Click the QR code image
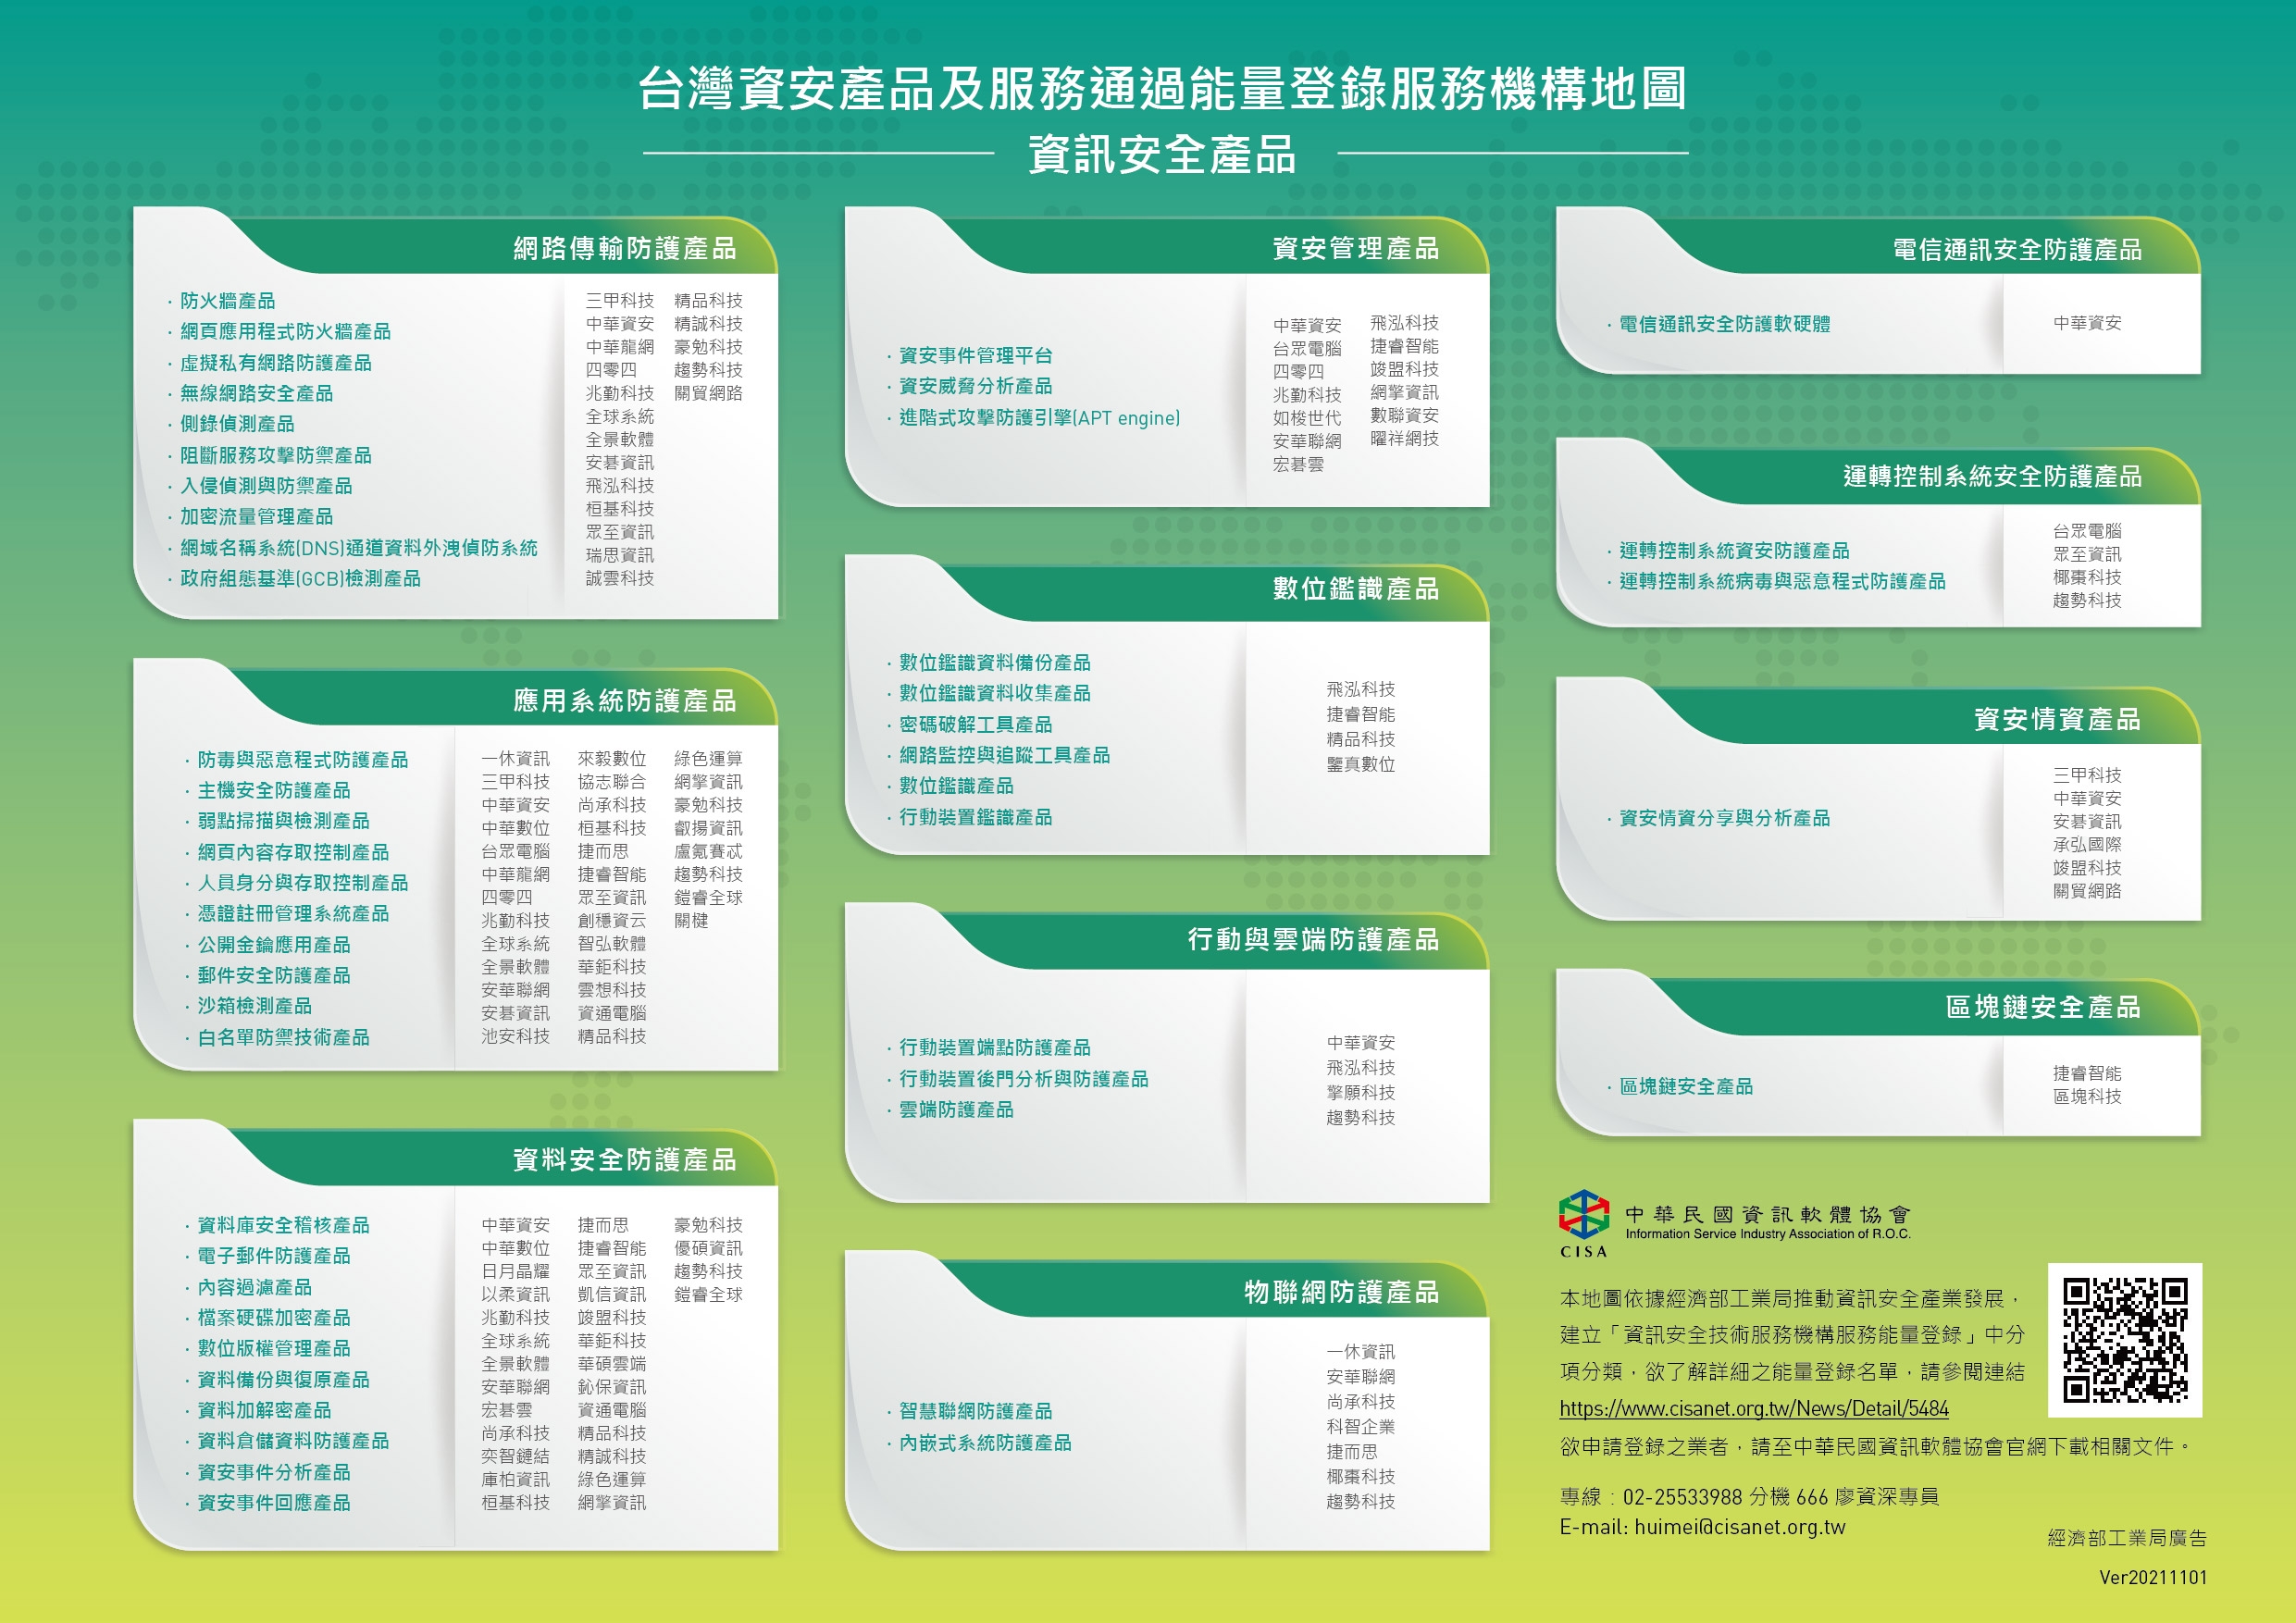 tap(2124, 1340)
